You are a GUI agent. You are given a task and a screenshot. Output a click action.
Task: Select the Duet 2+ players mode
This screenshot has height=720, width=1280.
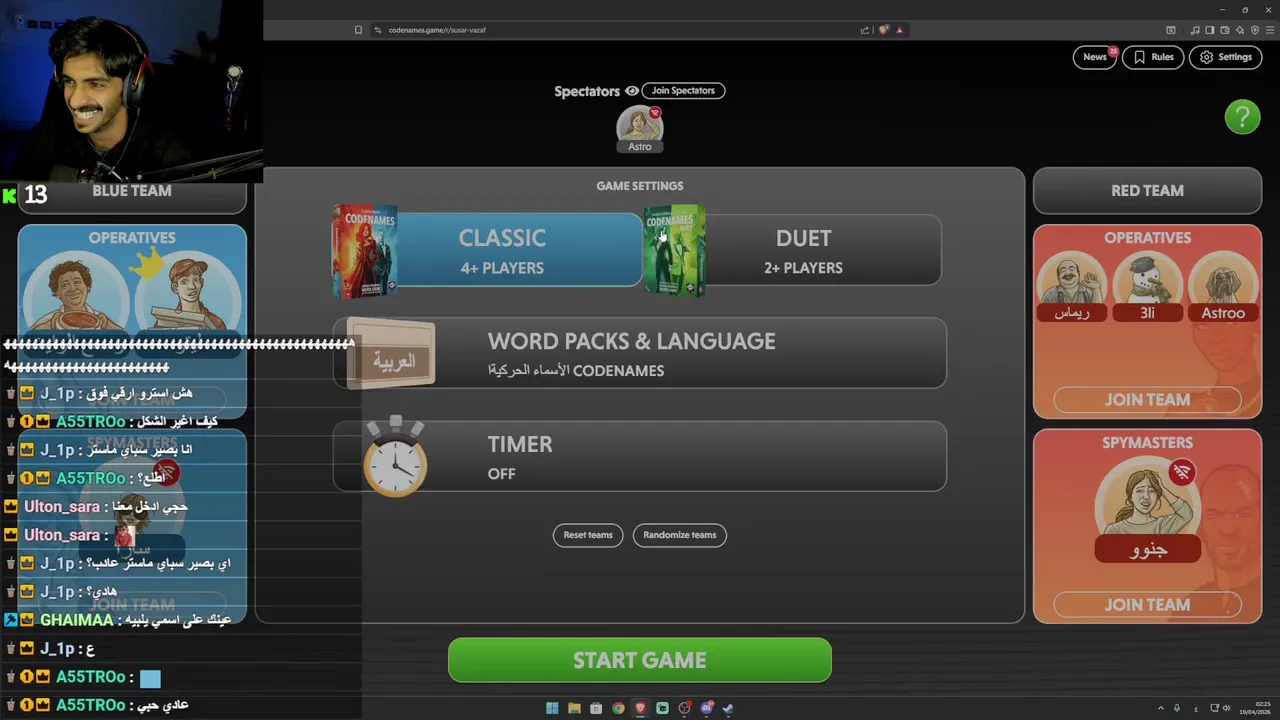coord(803,251)
